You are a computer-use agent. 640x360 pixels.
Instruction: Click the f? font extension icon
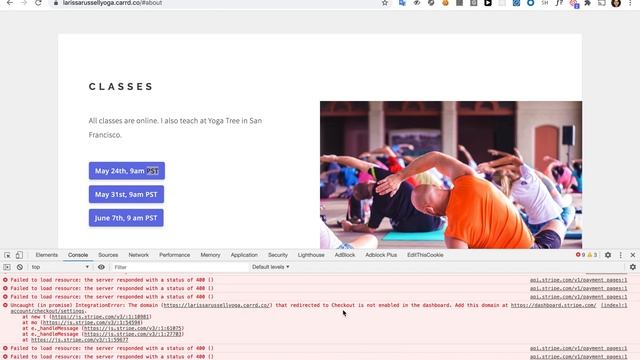pos(559,3)
